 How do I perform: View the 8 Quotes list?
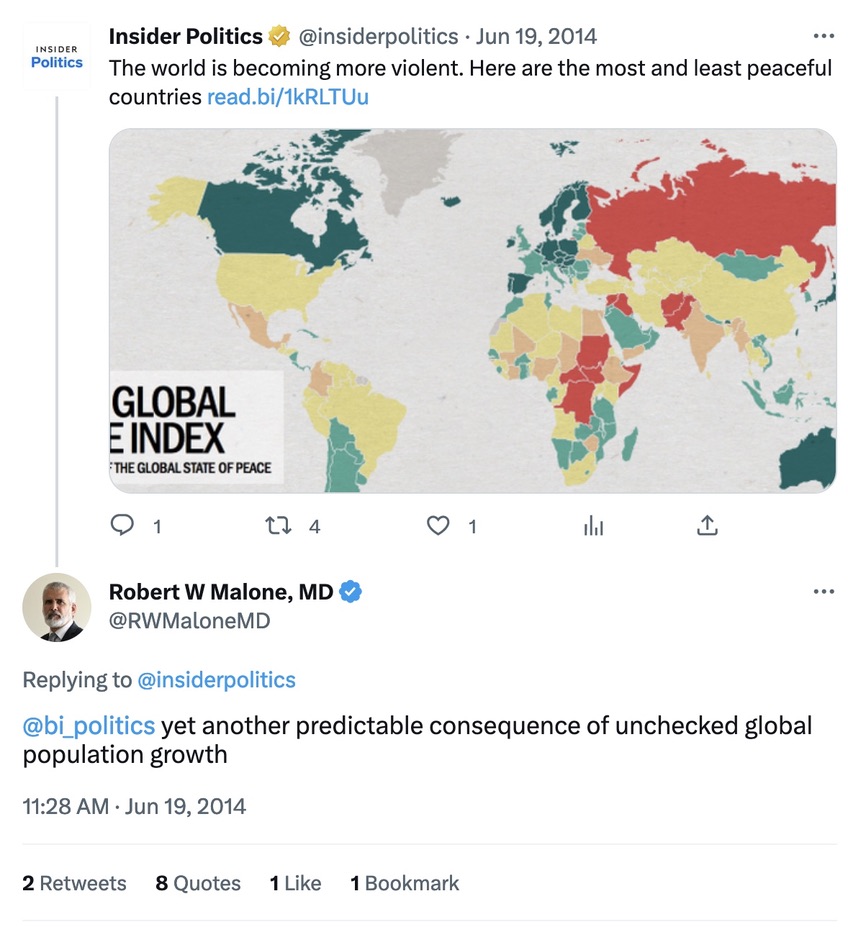198,883
